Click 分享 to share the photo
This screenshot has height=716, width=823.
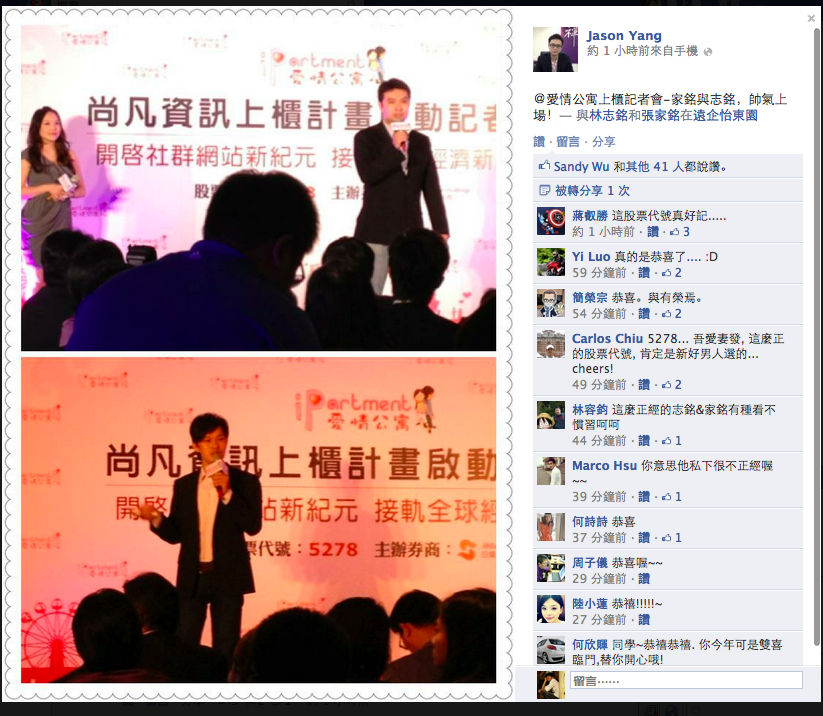(x=604, y=142)
